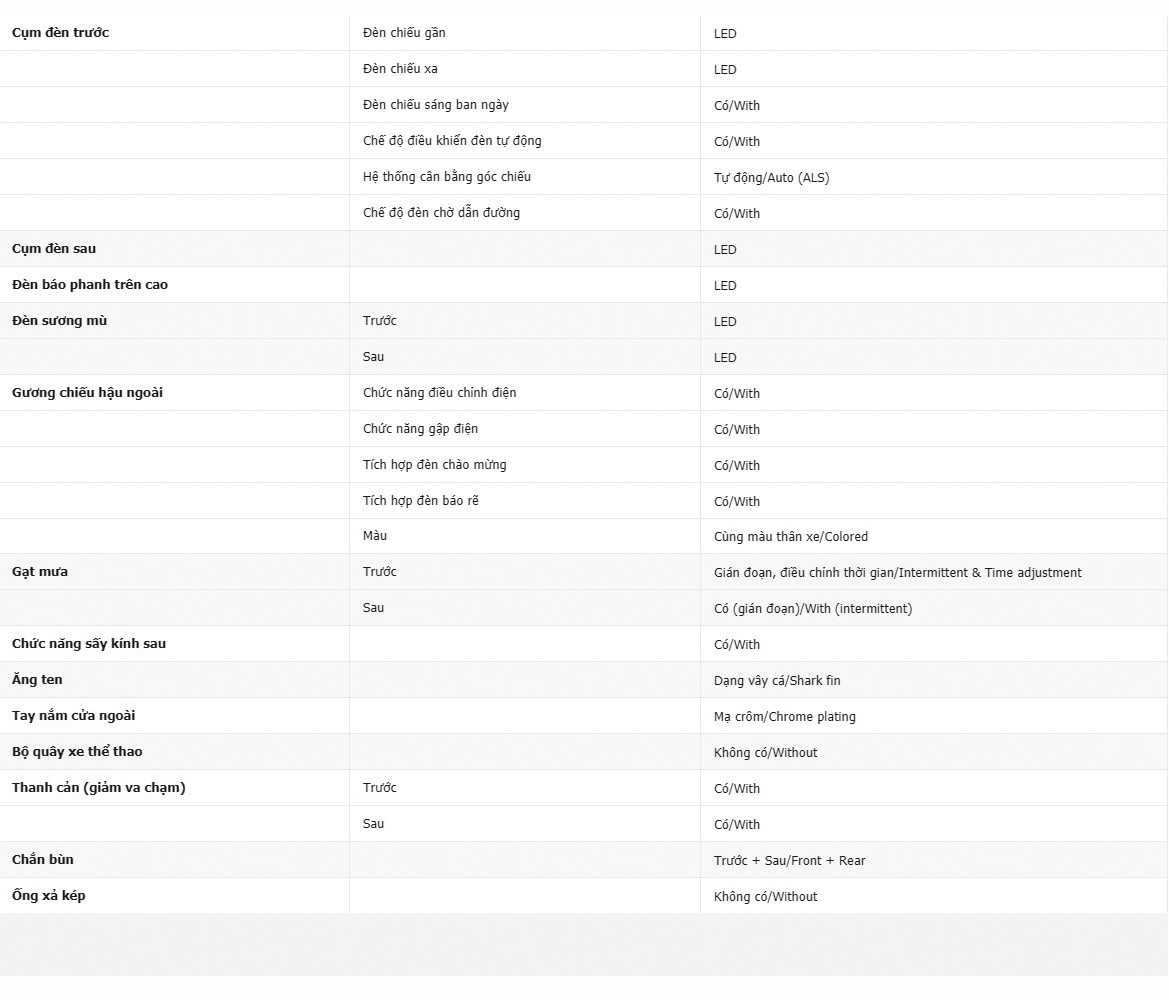
Task: Select 'Gương chiếu hậu ngoài' header
Action: click(x=87, y=393)
